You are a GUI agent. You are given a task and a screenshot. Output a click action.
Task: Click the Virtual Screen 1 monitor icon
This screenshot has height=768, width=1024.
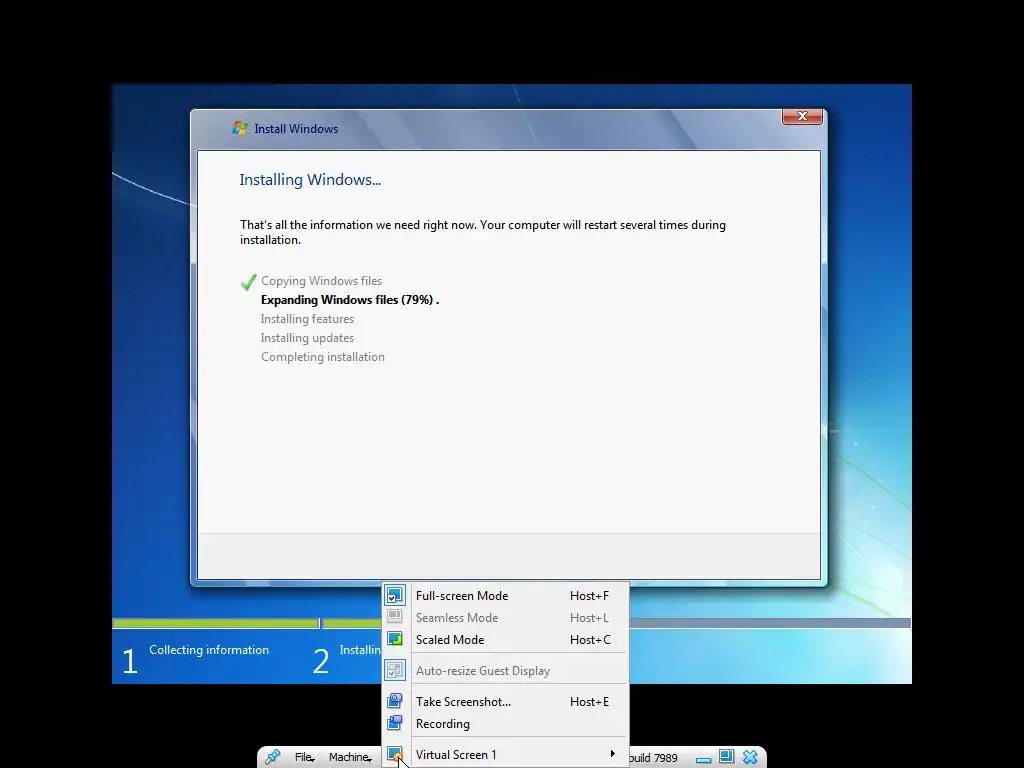[394, 754]
